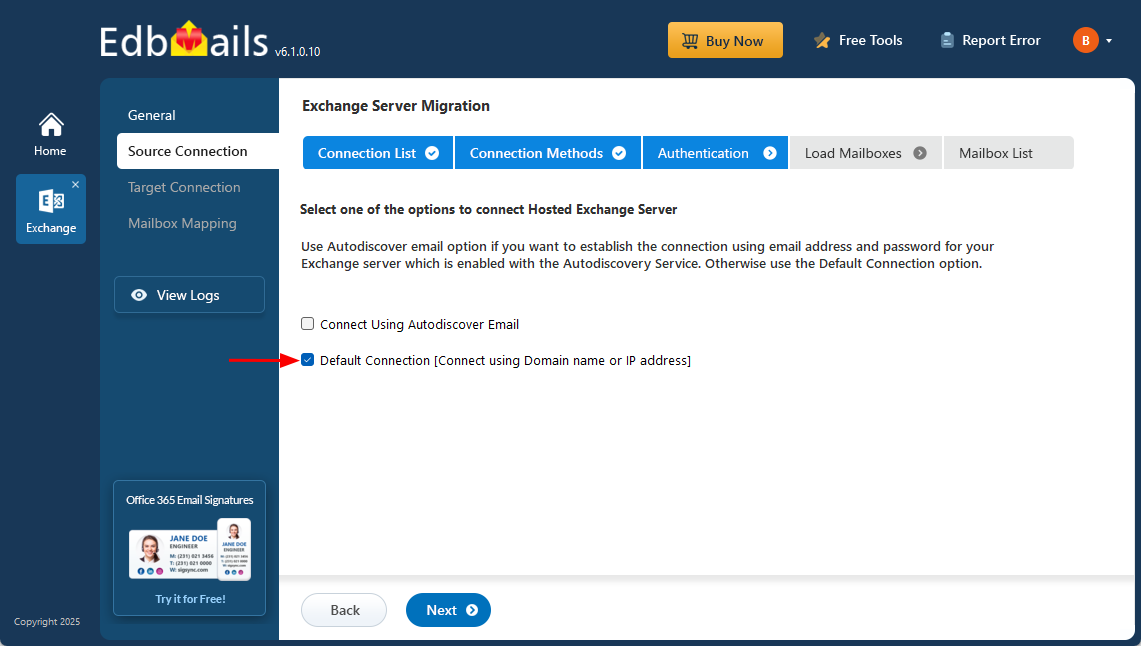Click the Exchange Server Migration heading
This screenshot has height=646, width=1141.
[396, 106]
